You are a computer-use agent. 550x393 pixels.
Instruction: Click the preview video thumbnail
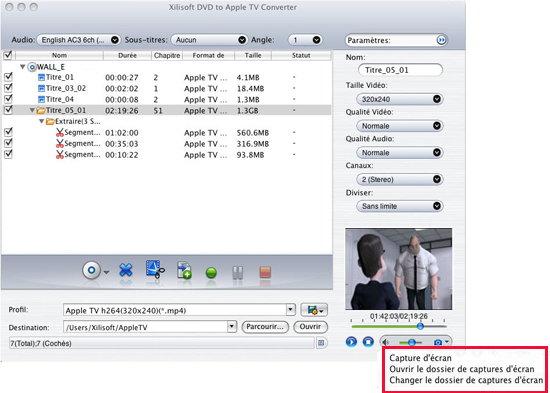click(x=398, y=269)
